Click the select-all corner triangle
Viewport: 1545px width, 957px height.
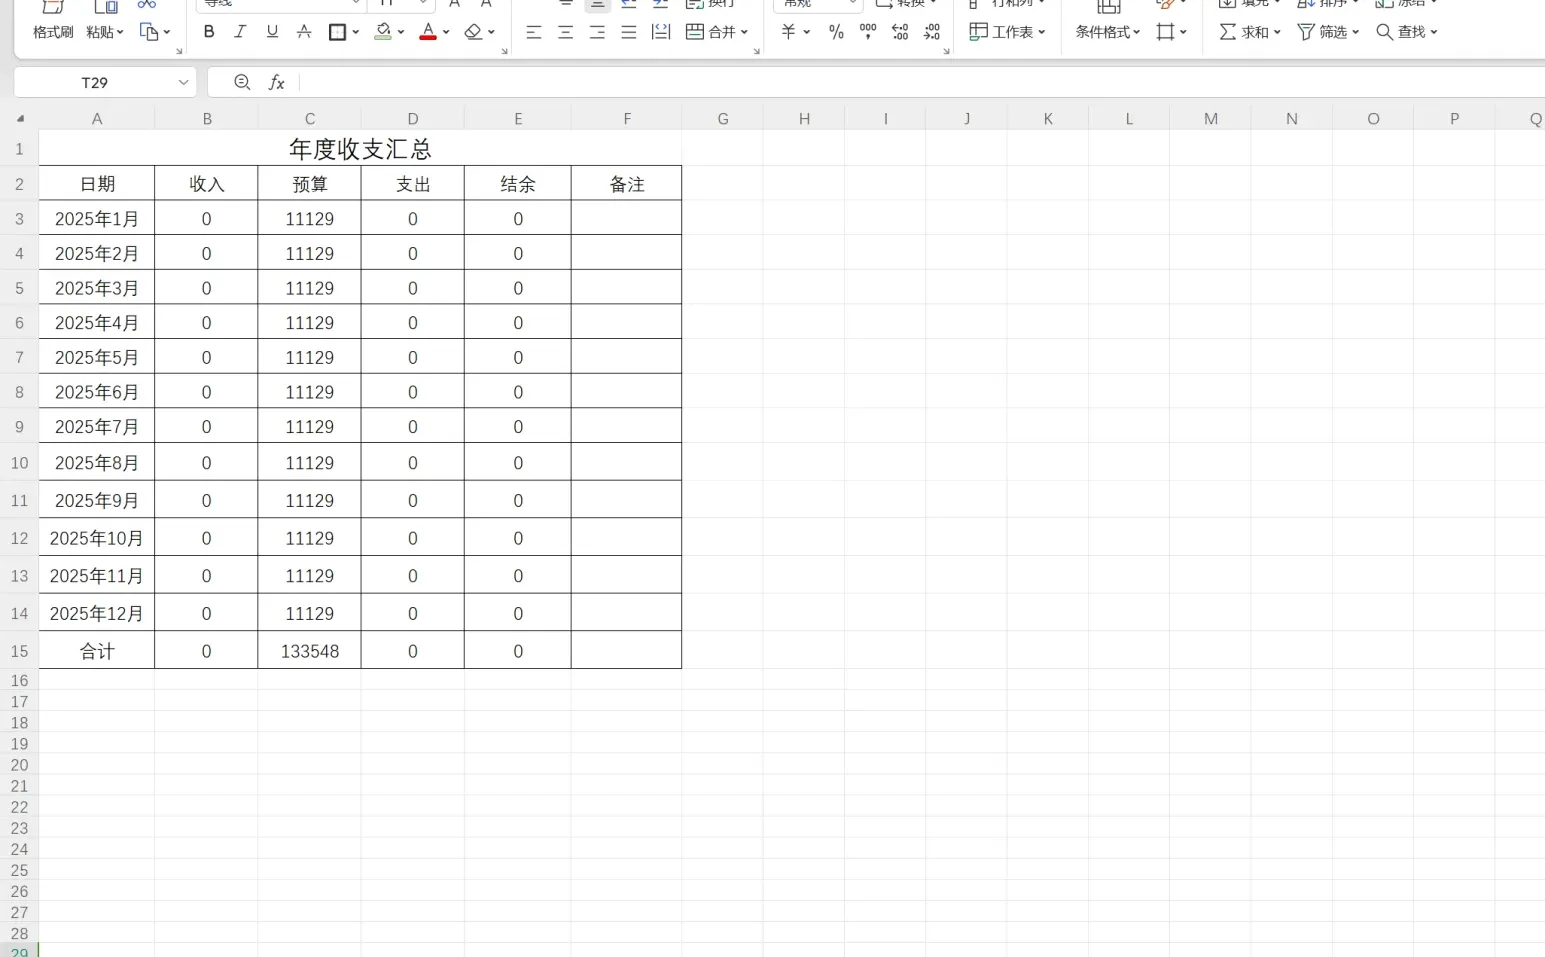click(20, 119)
